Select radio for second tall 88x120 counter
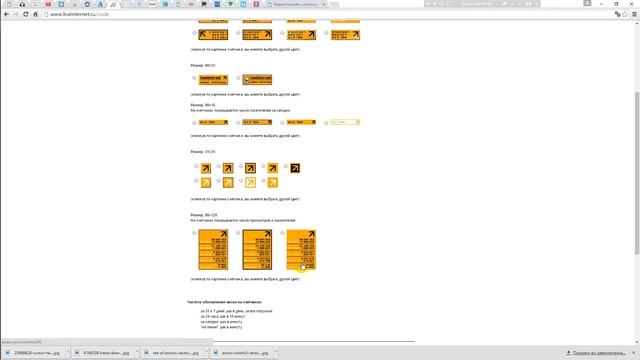This screenshot has height=360, width=640. tap(238, 233)
